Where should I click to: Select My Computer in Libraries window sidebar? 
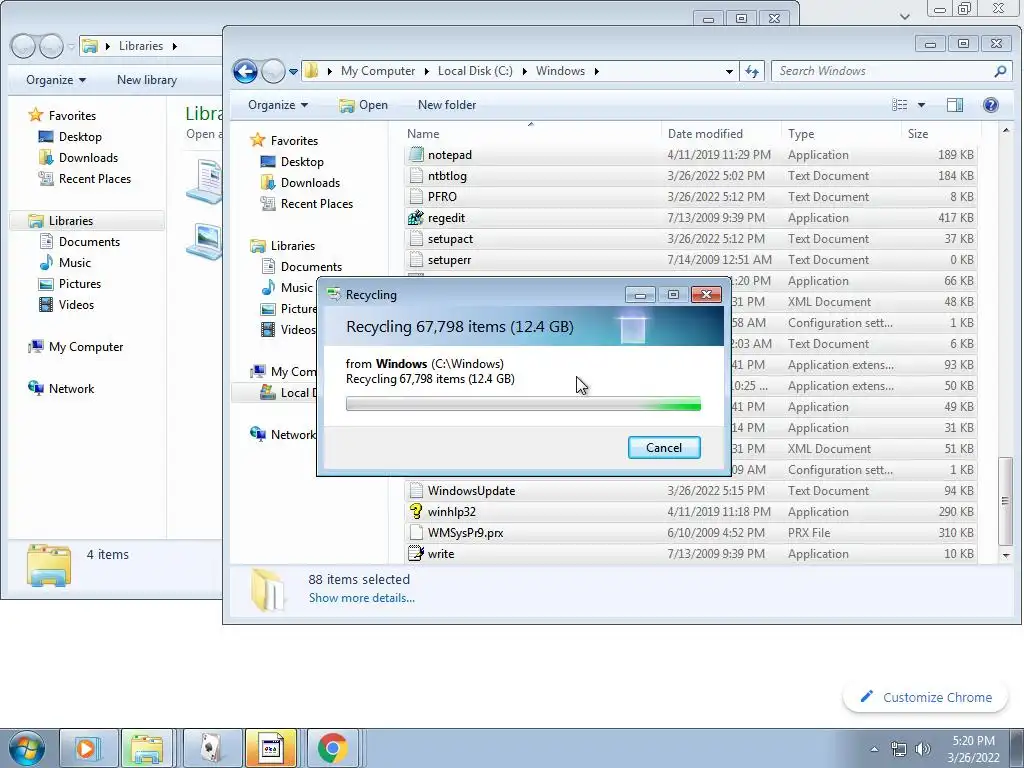pos(86,347)
